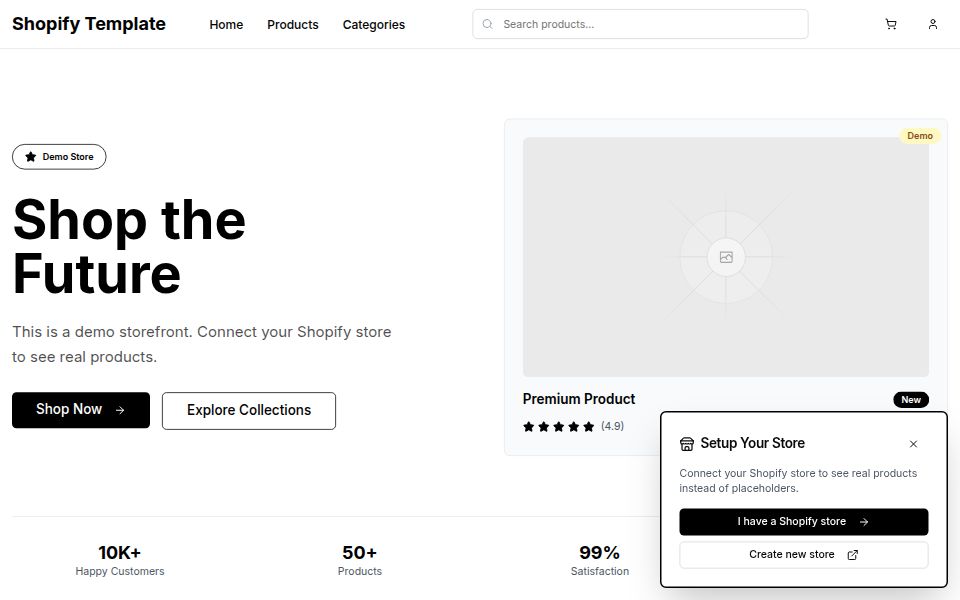Click the fifth rating star under Premium Product
This screenshot has height=600, width=960.
(x=587, y=426)
